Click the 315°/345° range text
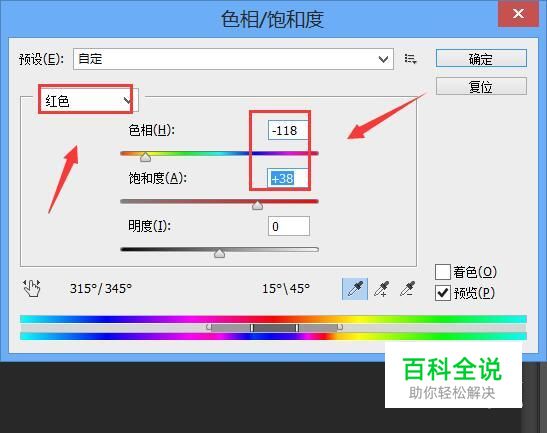 (x=101, y=289)
